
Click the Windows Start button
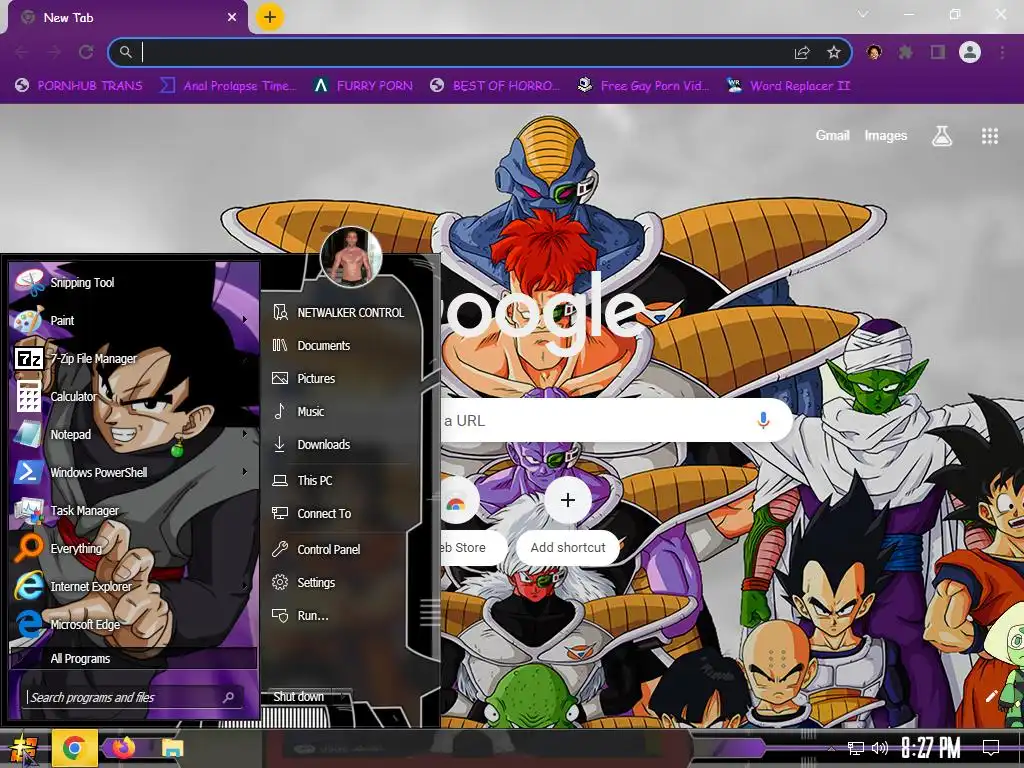click(24, 749)
